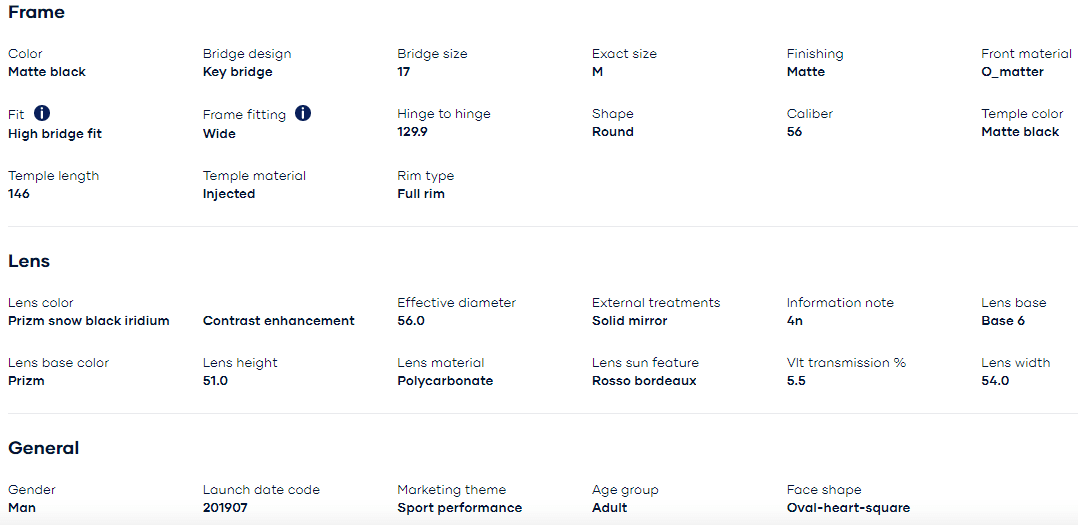Screen dimensions: 1078x525
Task: Click the Oval-heart-square face shape value
Action: pos(848,508)
